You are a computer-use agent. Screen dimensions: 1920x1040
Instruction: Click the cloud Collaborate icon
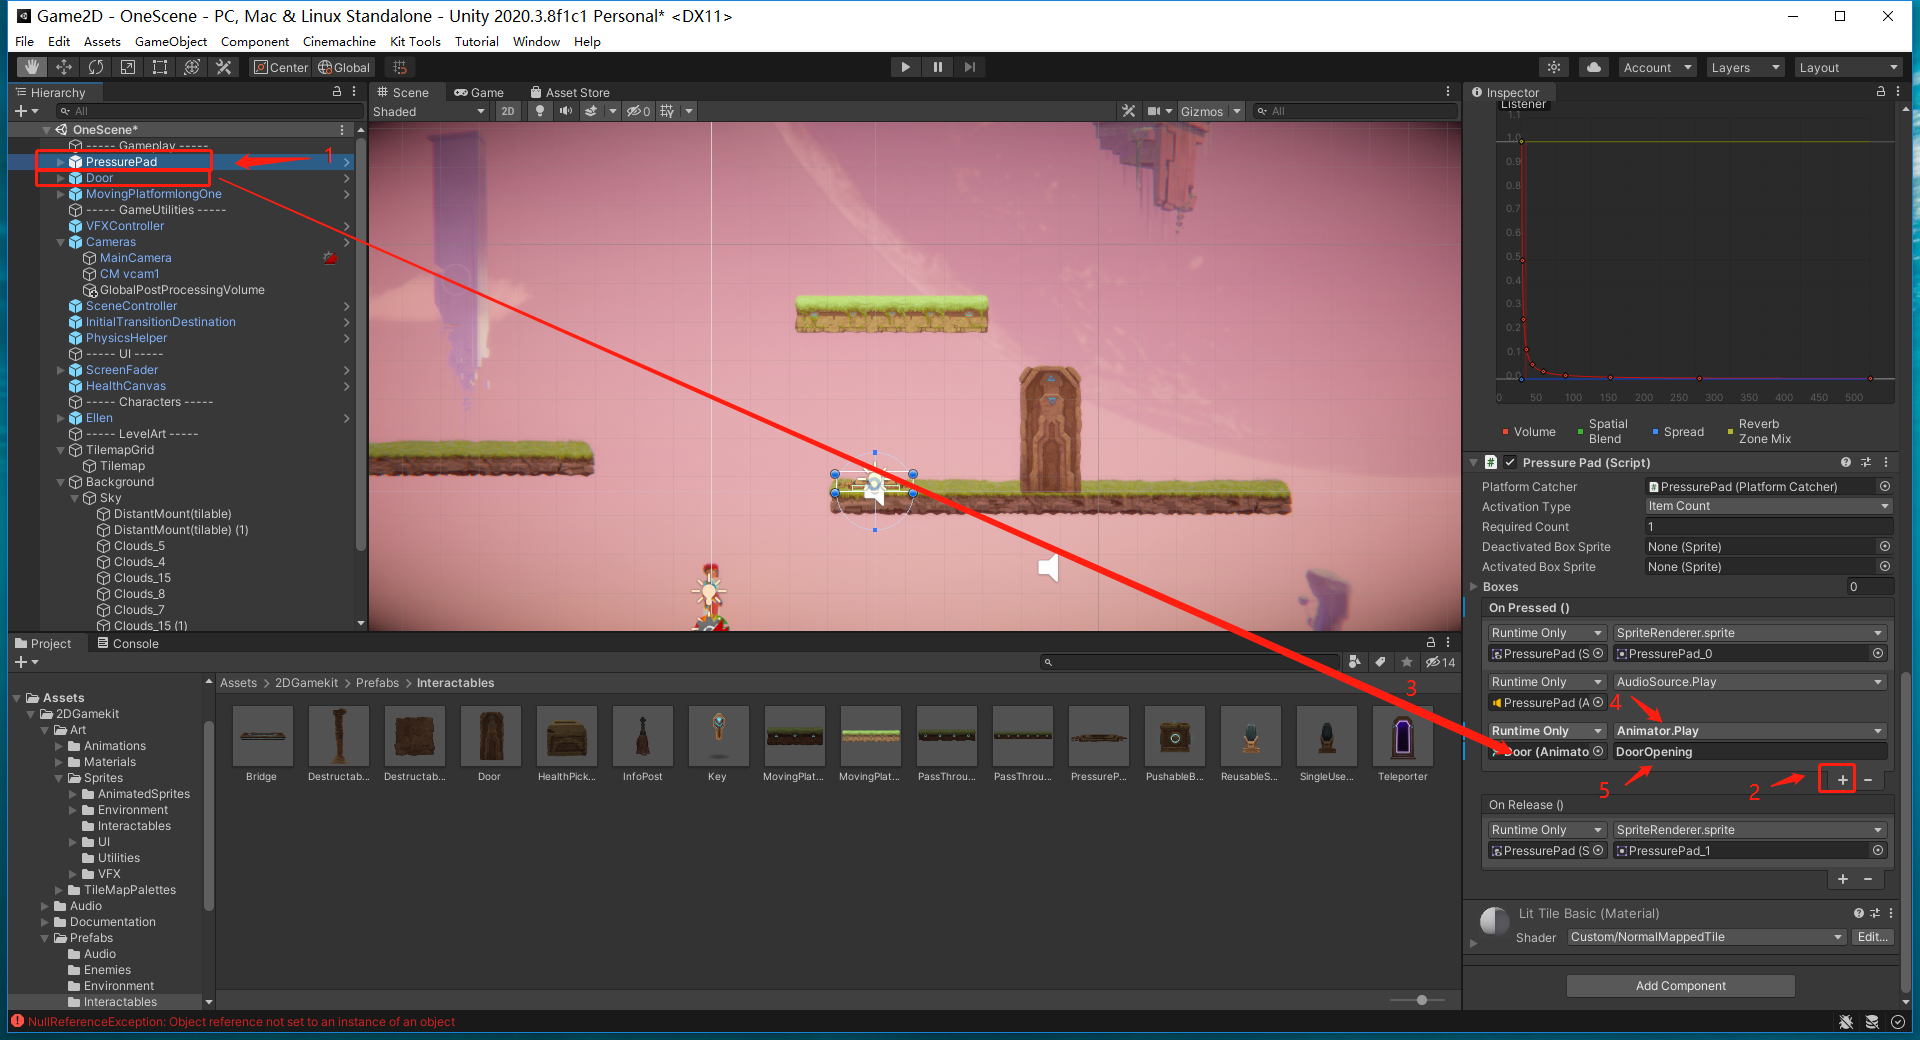coord(1592,66)
